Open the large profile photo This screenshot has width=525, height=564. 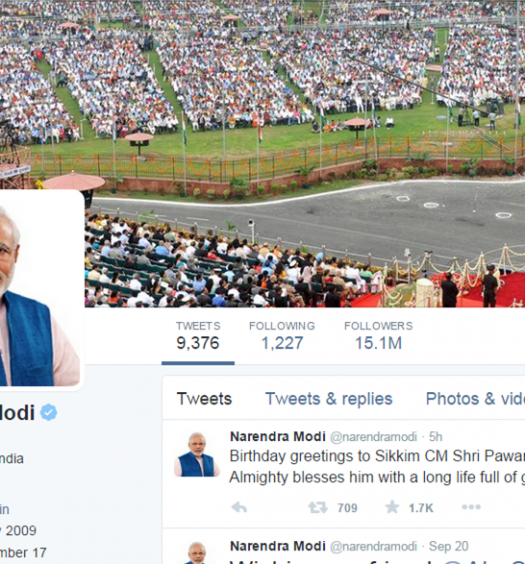point(40,290)
